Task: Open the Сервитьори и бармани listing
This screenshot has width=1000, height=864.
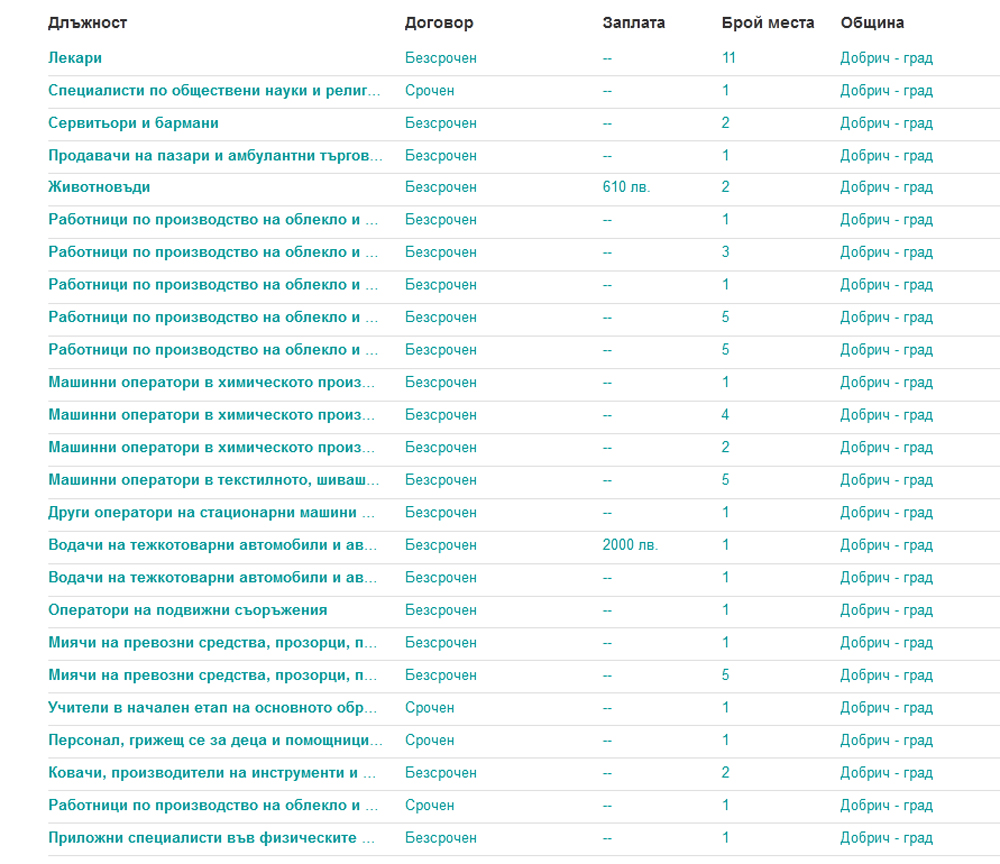Action: [133, 123]
